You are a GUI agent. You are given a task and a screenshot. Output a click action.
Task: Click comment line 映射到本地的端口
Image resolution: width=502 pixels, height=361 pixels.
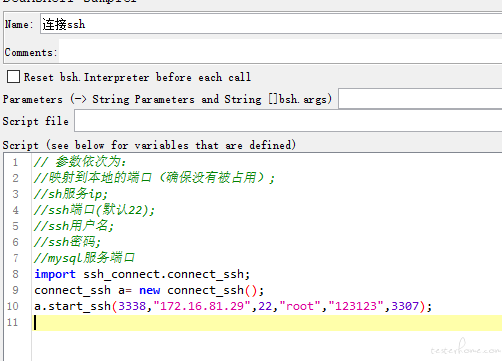pos(154,178)
